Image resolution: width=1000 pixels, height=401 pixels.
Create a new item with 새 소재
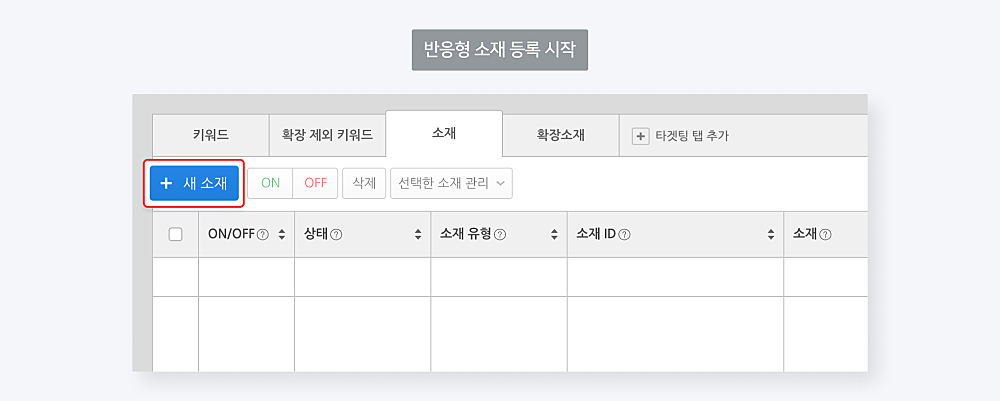coord(195,183)
